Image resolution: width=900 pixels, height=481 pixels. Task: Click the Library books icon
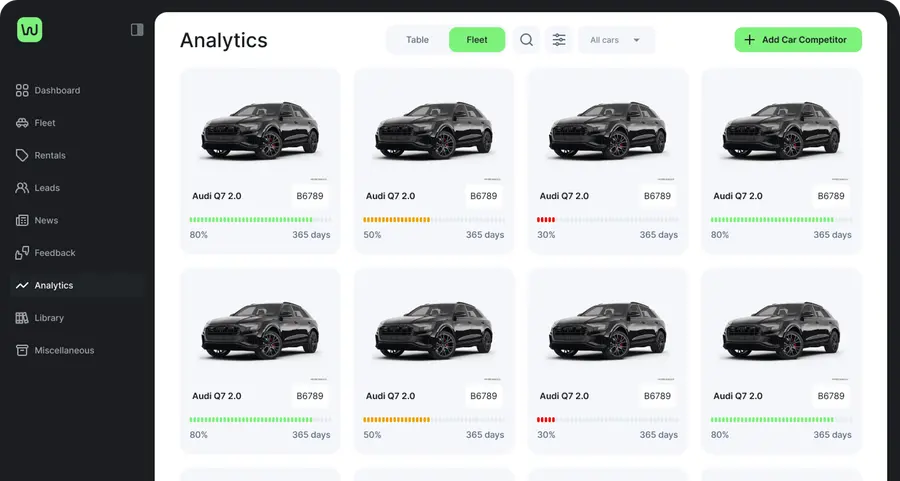pyautogui.click(x=22, y=318)
